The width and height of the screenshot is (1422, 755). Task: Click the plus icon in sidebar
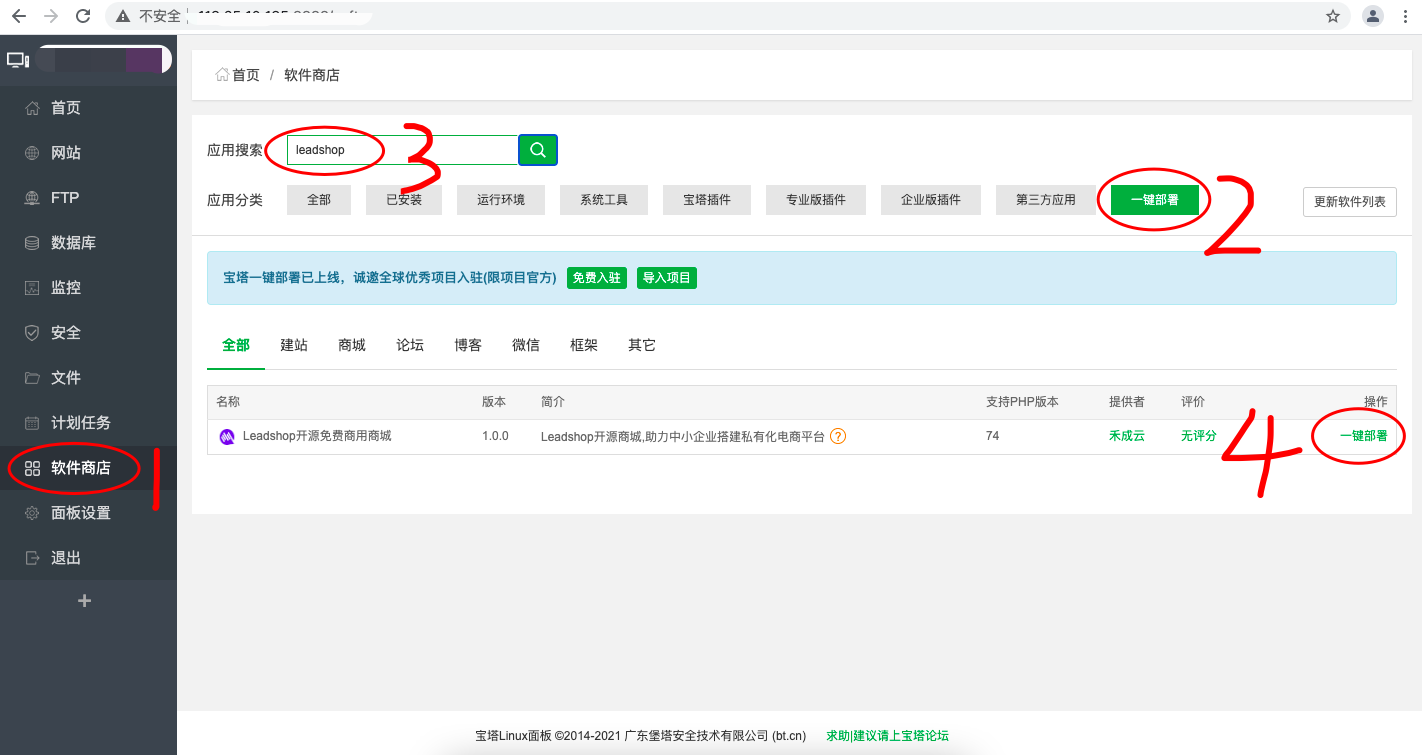coord(85,601)
